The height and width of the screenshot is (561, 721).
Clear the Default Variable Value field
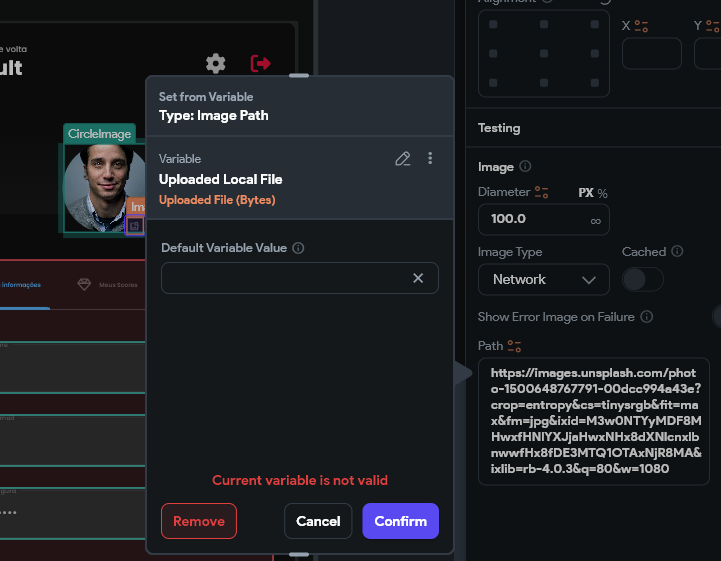tap(418, 278)
